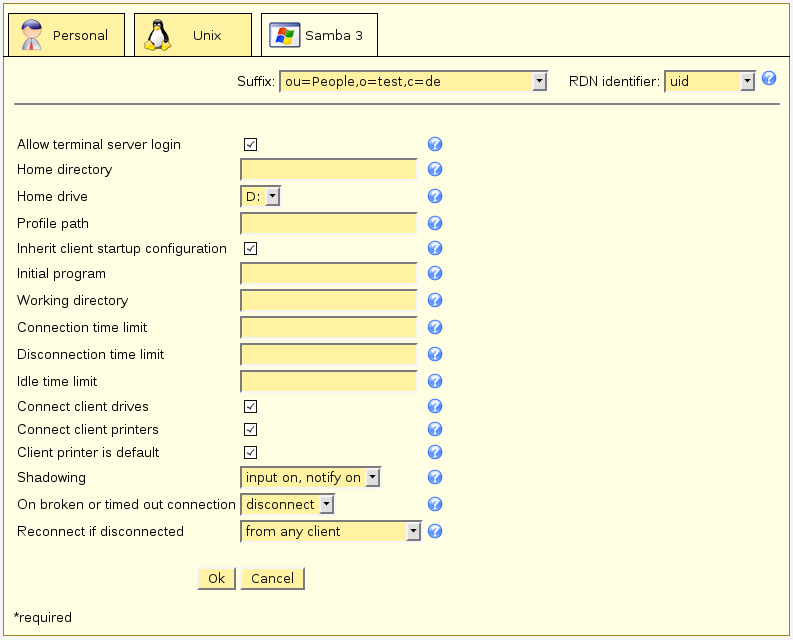Disable Connect client printers checkbox

click(251, 429)
